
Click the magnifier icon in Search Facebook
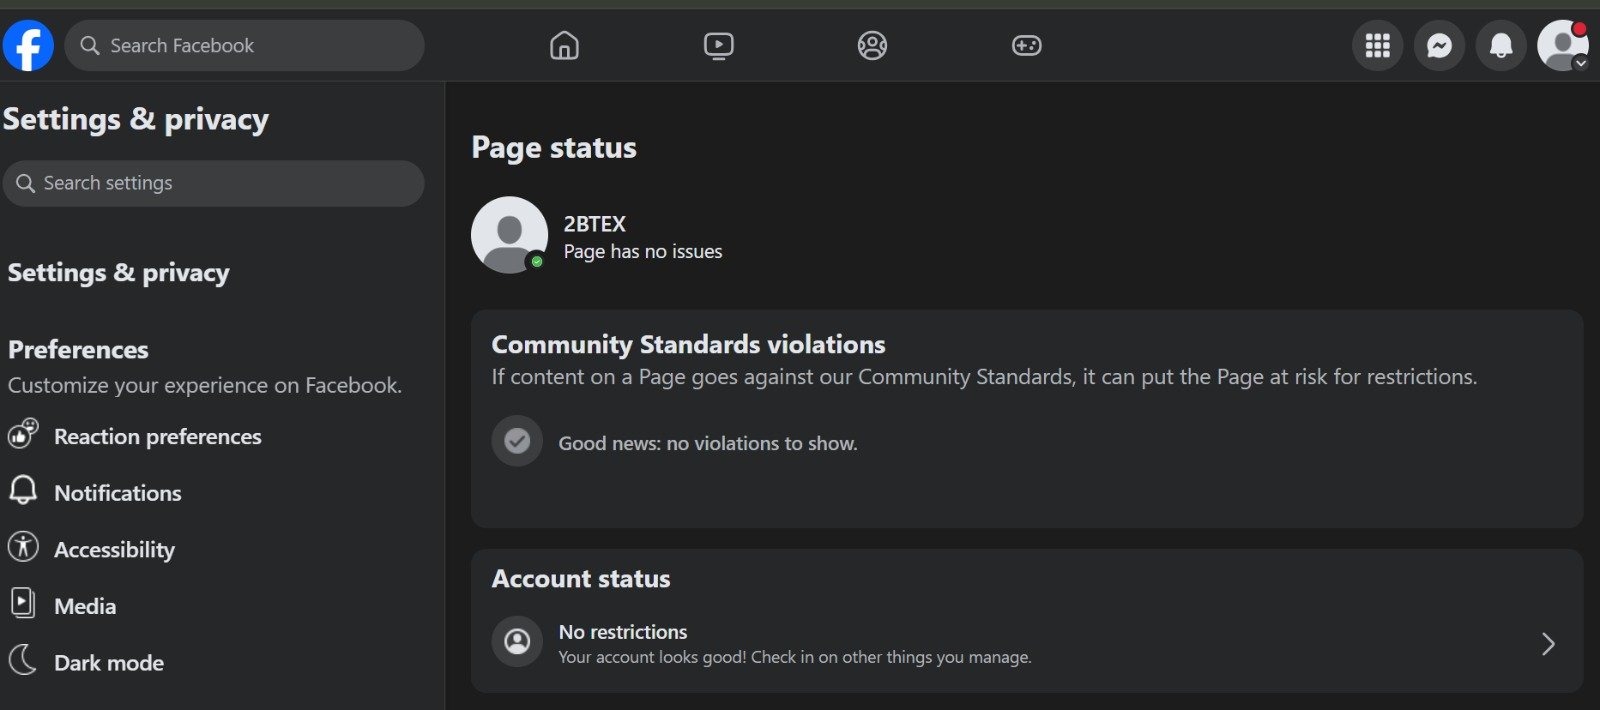coord(90,45)
